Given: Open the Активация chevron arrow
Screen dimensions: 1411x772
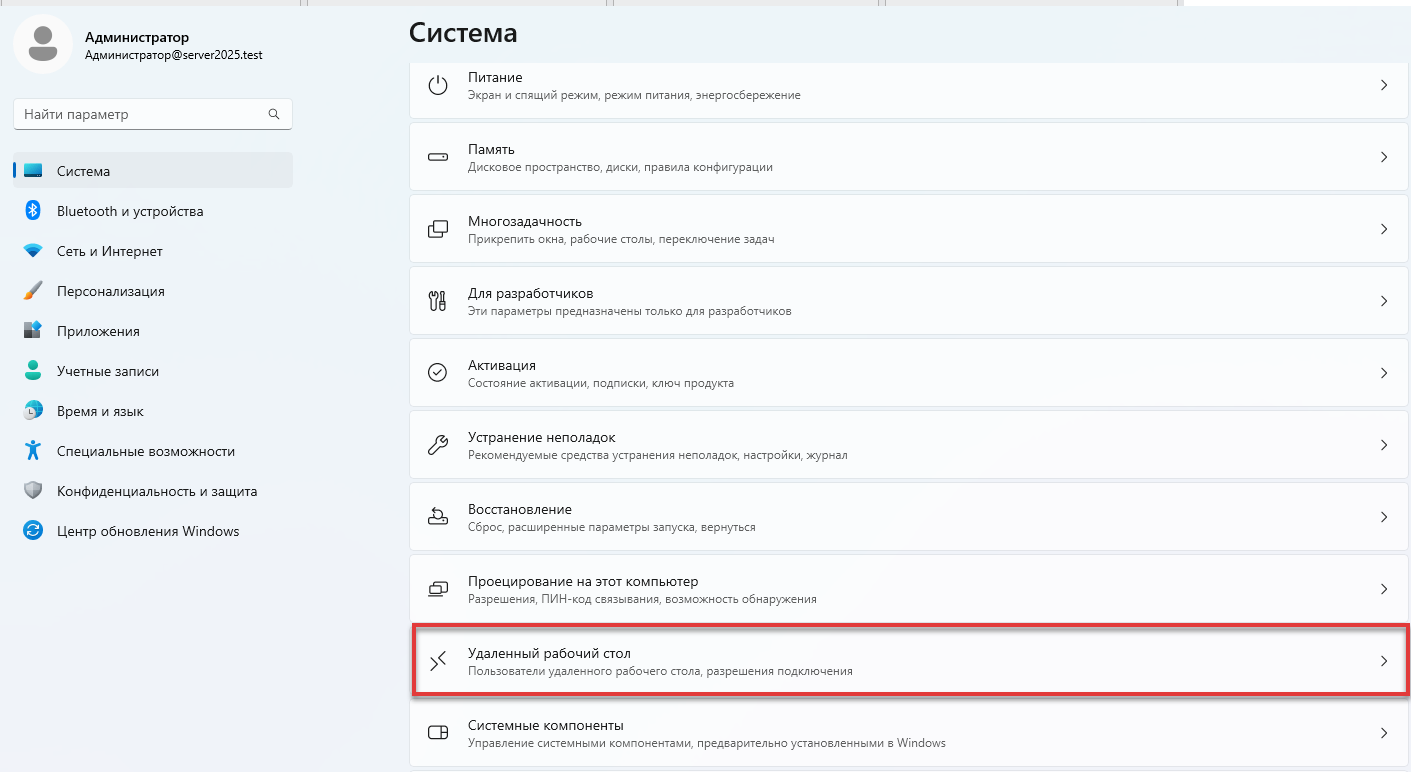Looking at the screenshot, I should tap(1384, 373).
